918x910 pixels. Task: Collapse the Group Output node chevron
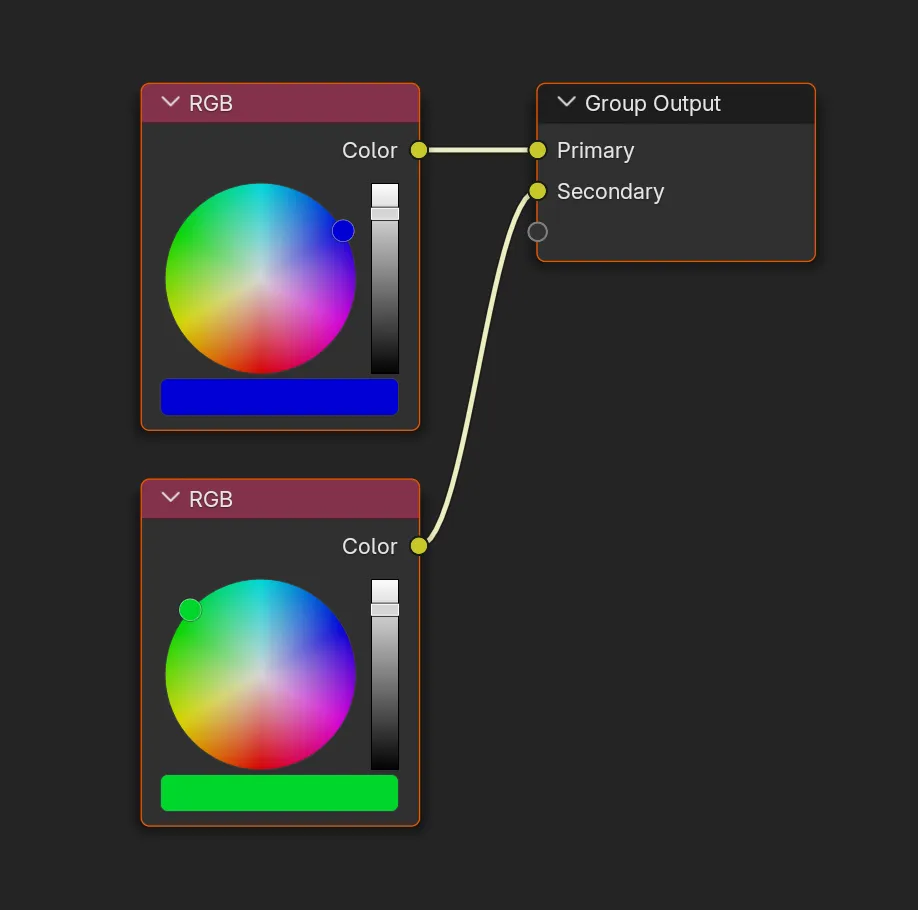[x=566, y=103]
